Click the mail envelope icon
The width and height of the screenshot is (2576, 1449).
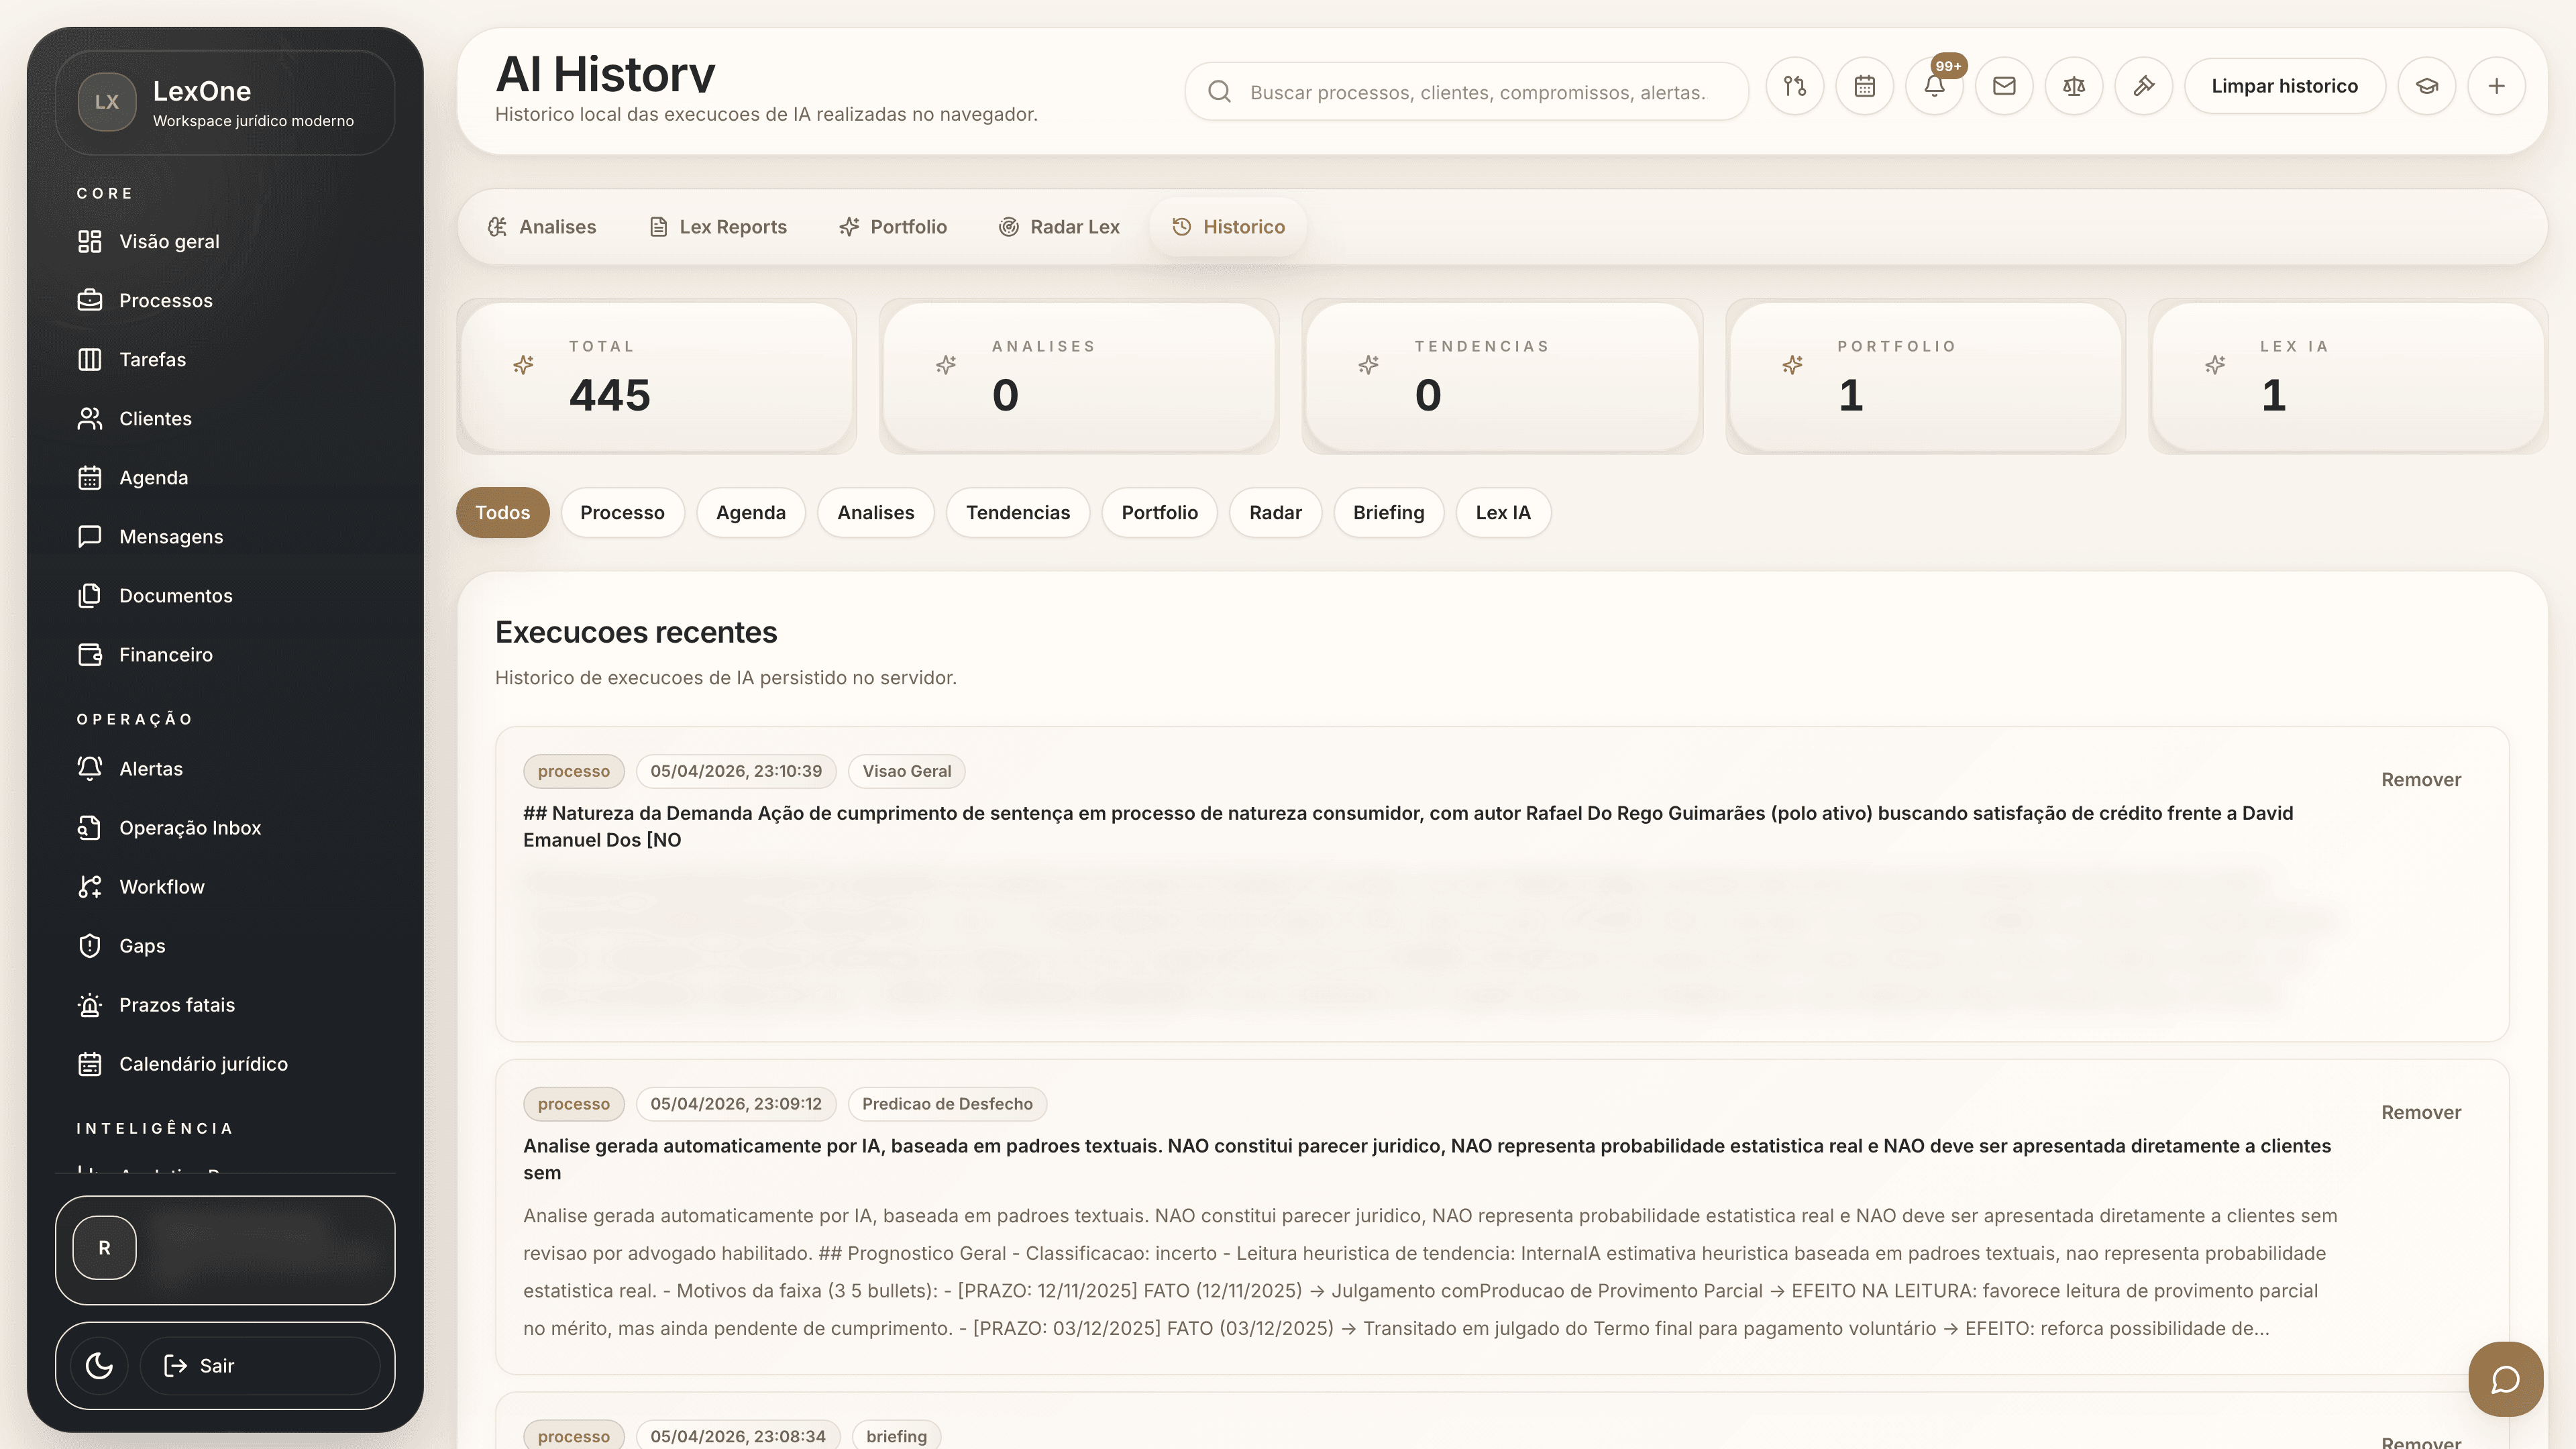pos(2004,86)
